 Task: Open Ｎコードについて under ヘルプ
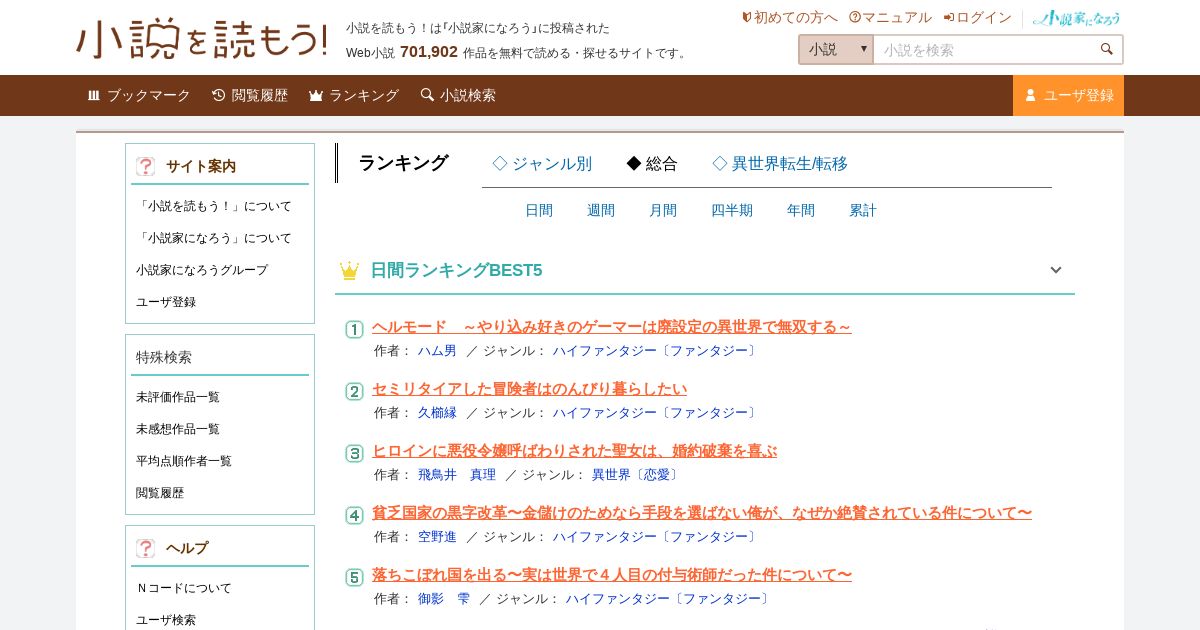(184, 588)
